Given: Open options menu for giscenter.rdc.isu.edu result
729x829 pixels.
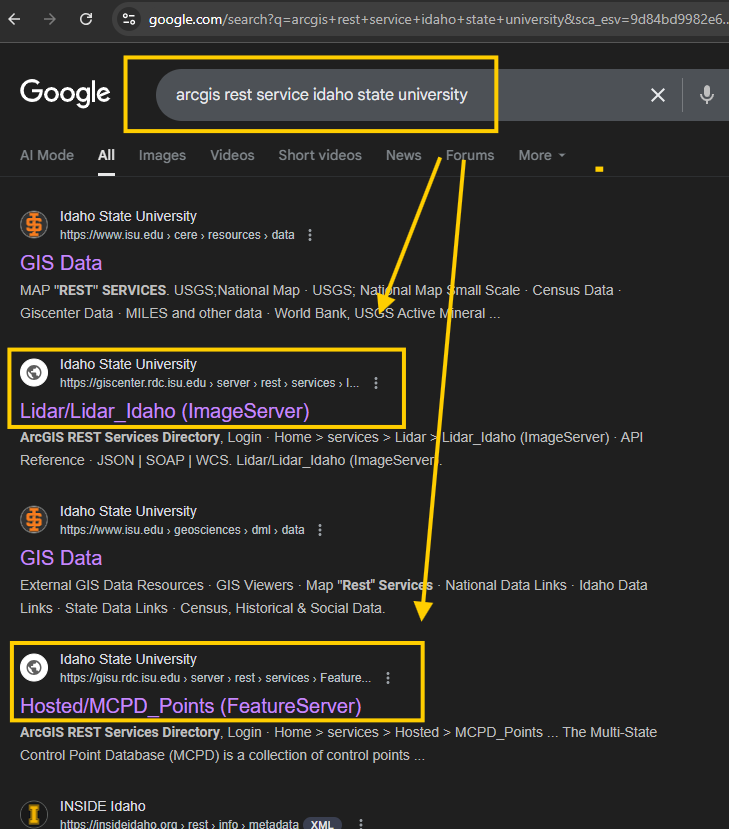Looking at the screenshot, I should click(376, 383).
